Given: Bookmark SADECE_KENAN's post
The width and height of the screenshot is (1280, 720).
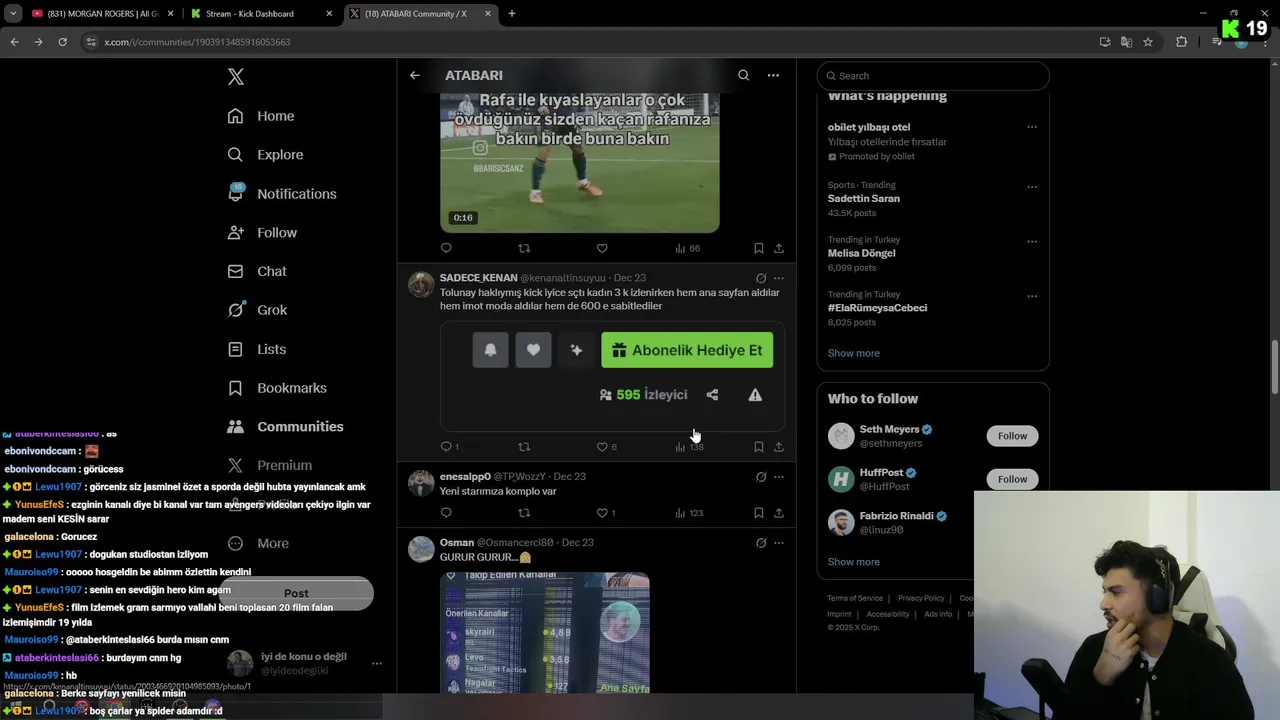Looking at the screenshot, I should click(759, 447).
